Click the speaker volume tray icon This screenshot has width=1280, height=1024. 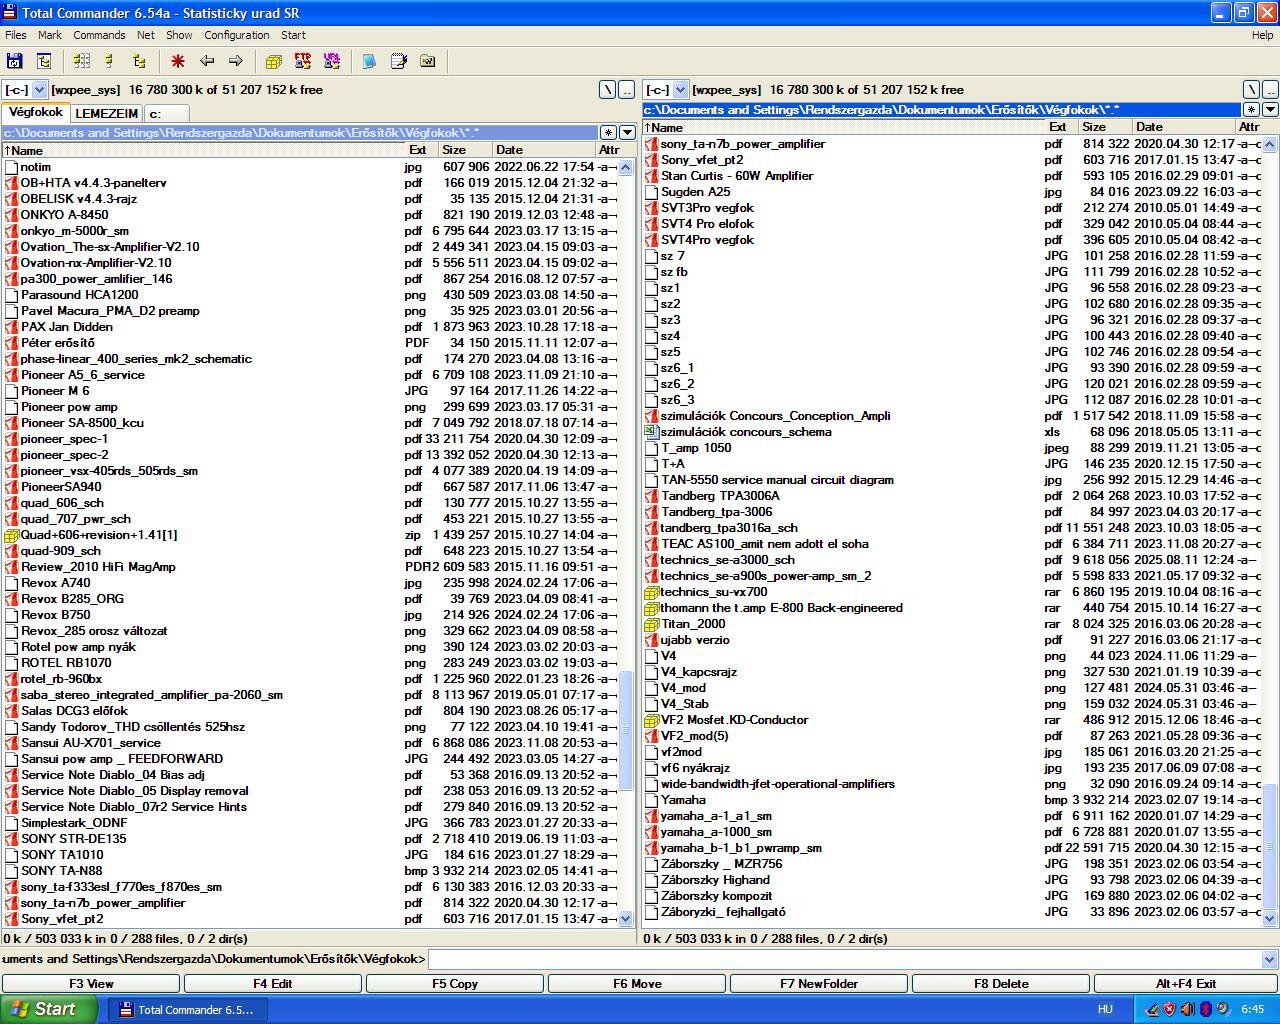point(1188,1009)
